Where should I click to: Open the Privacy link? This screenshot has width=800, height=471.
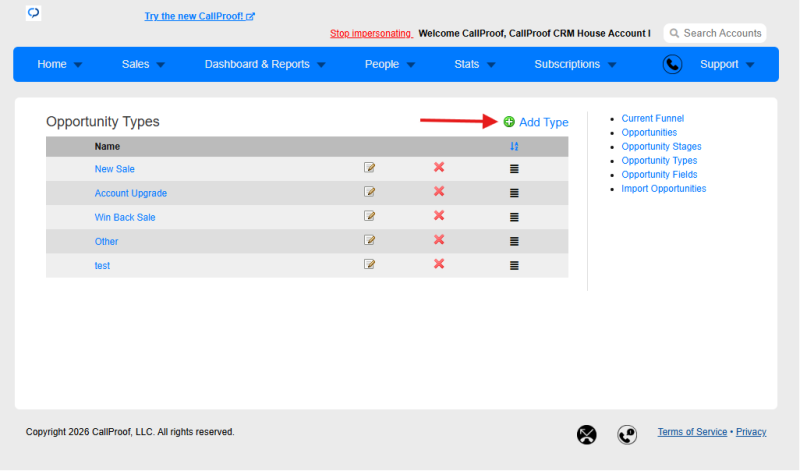point(751,432)
